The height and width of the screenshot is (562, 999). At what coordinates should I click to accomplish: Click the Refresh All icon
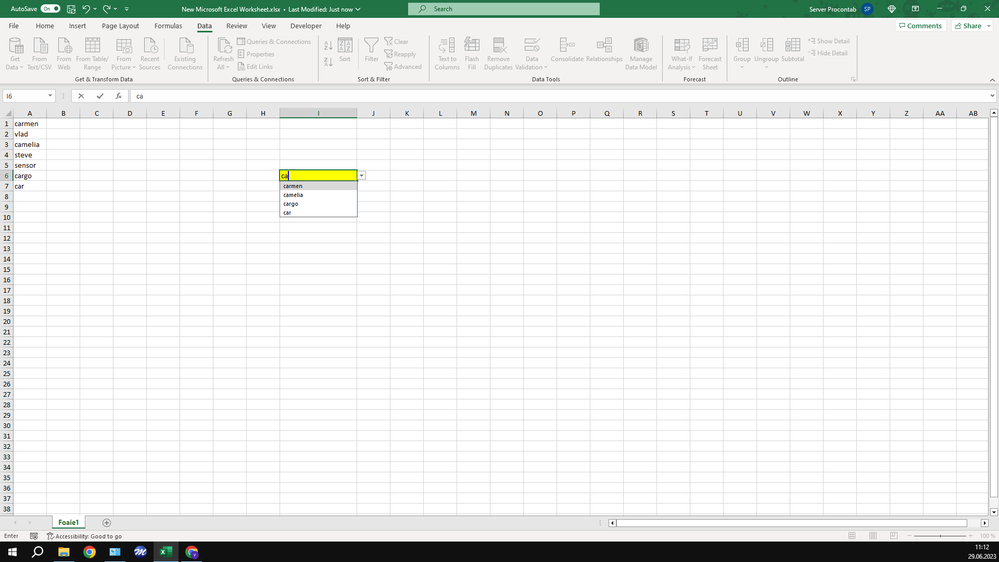click(224, 46)
